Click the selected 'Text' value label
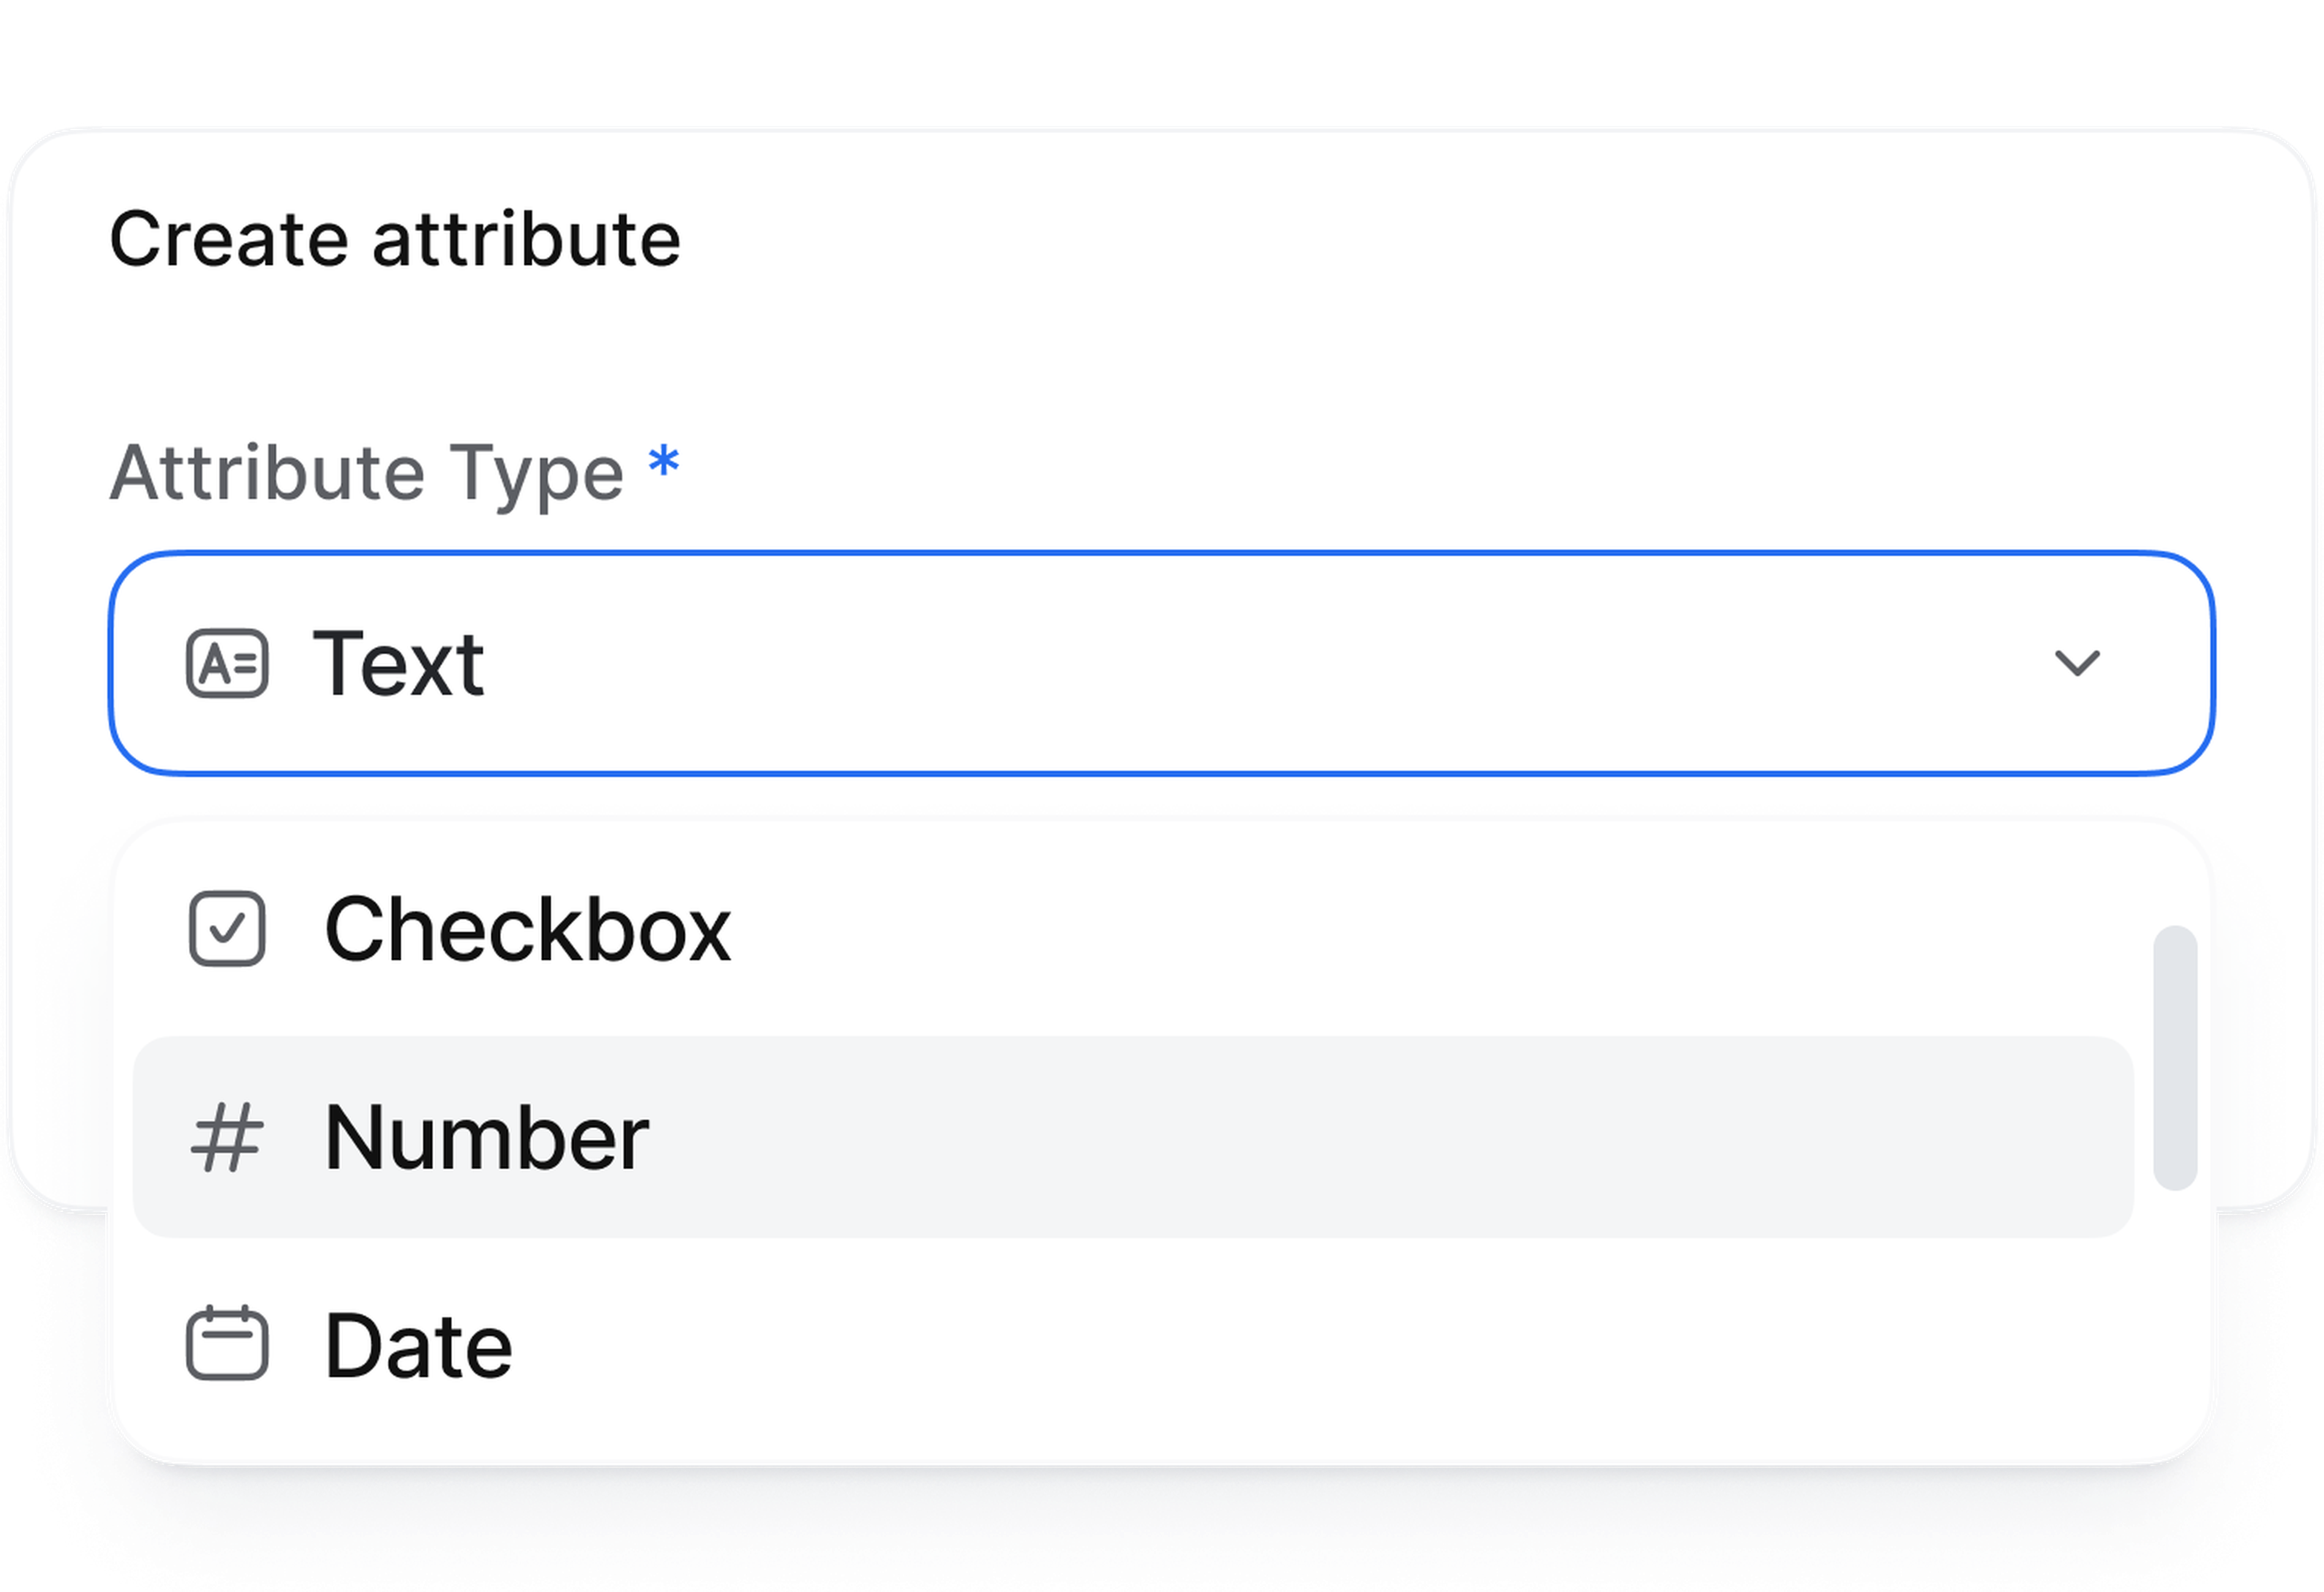The image size is (2324, 1592). click(x=398, y=663)
